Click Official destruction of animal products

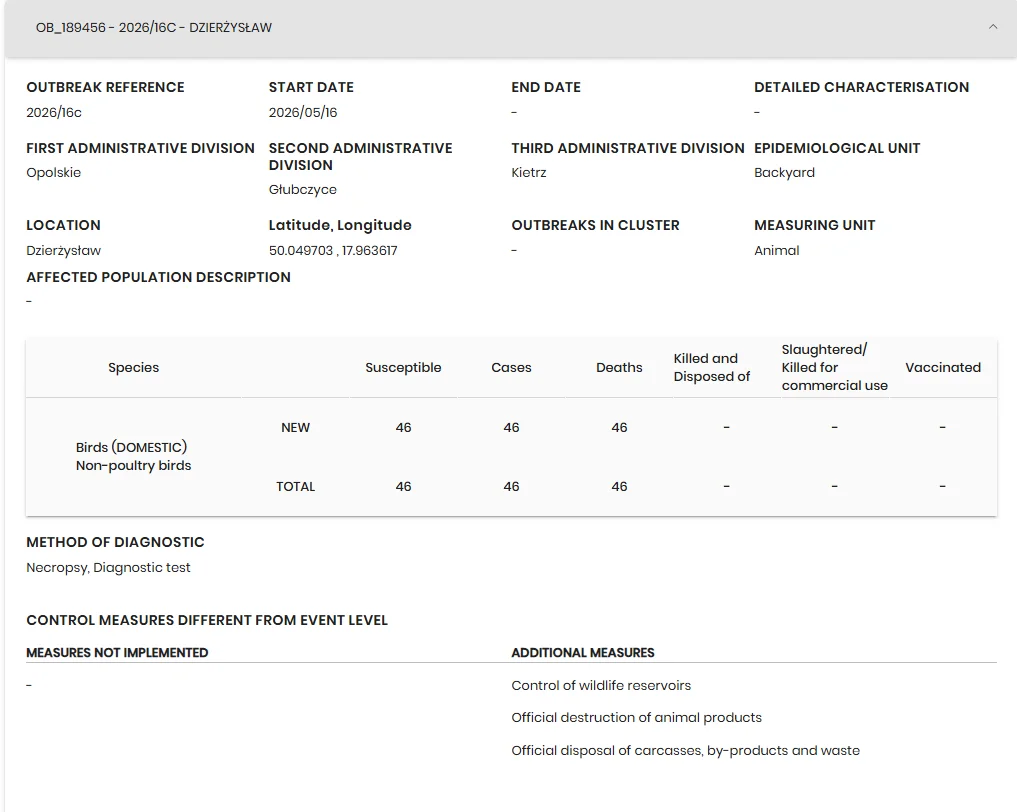[636, 717]
